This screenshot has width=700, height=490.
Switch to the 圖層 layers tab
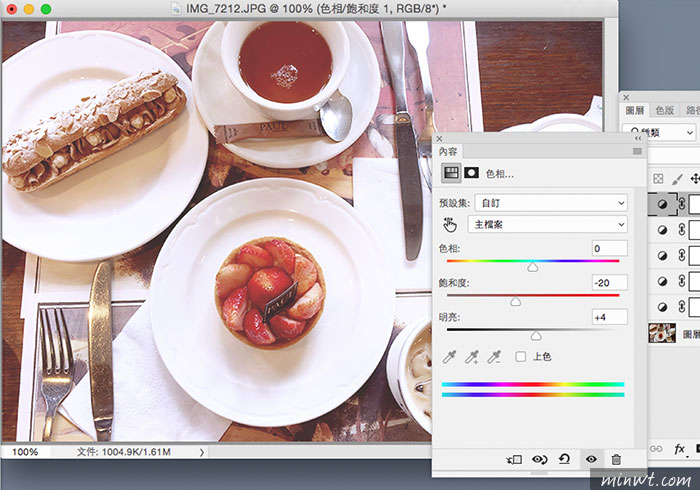pyautogui.click(x=635, y=110)
